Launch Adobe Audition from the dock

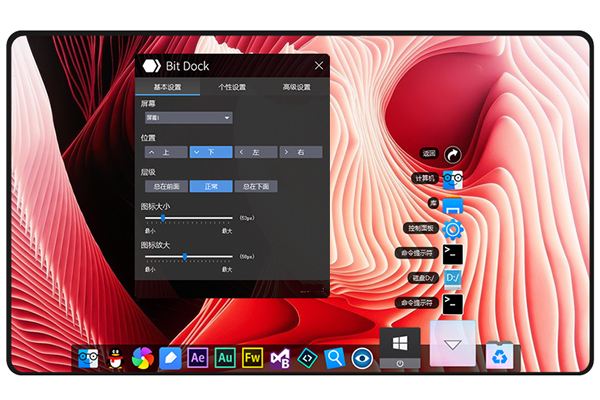[225, 357]
